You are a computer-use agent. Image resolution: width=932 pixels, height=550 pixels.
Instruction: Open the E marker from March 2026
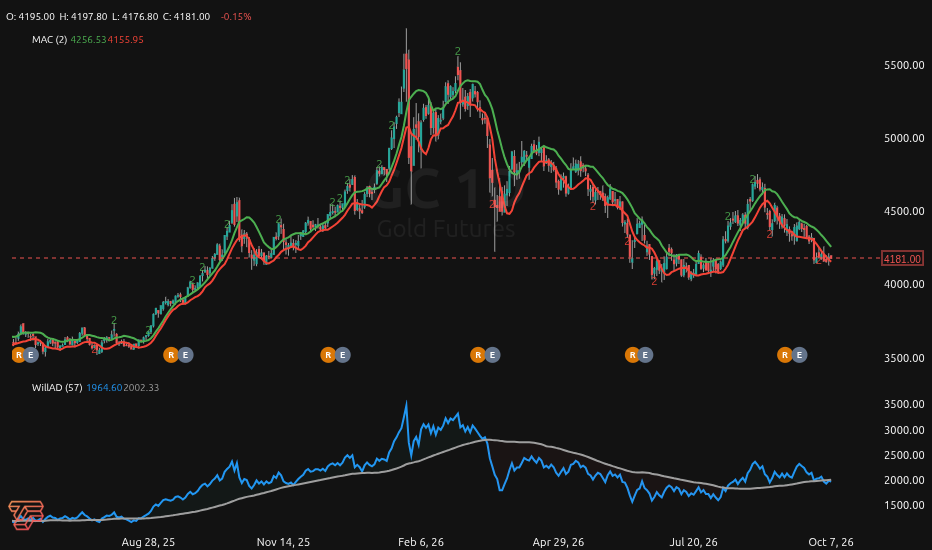492,355
